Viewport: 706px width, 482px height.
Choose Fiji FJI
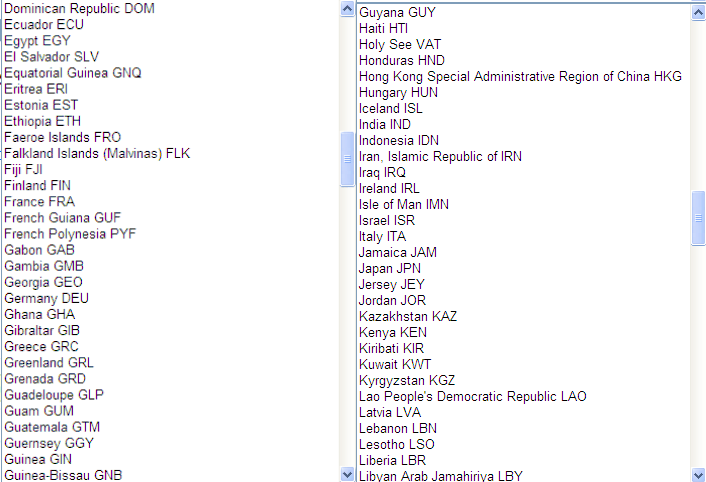[x=23, y=170]
